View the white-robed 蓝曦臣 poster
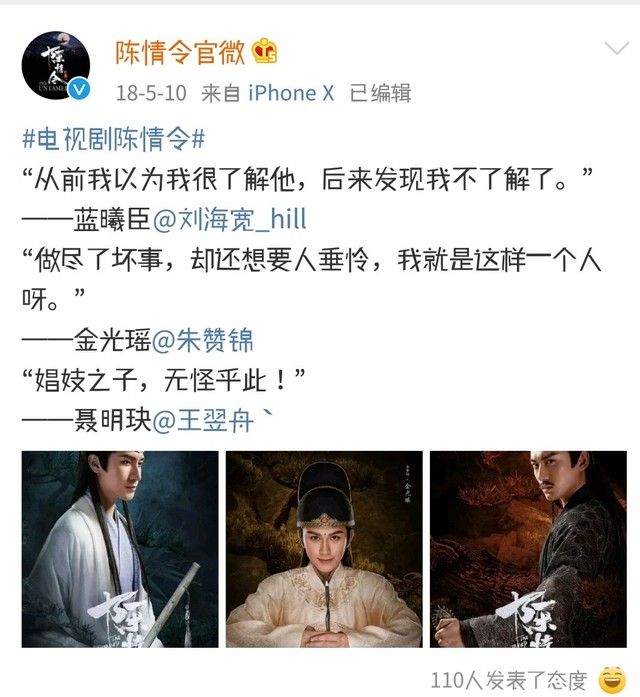The width and height of the screenshot is (640, 697). (x=120, y=549)
